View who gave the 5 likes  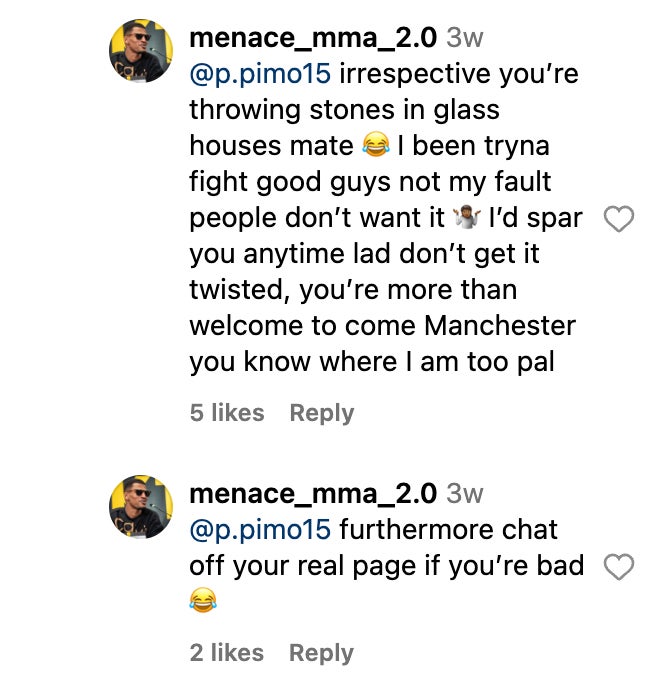click(x=227, y=413)
